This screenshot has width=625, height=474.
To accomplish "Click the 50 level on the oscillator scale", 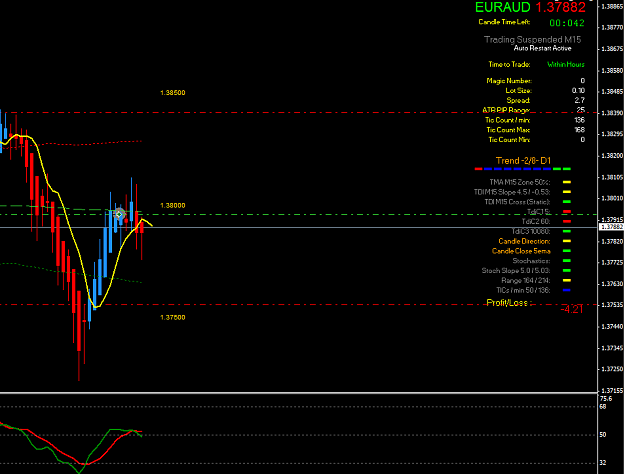I will [603, 435].
